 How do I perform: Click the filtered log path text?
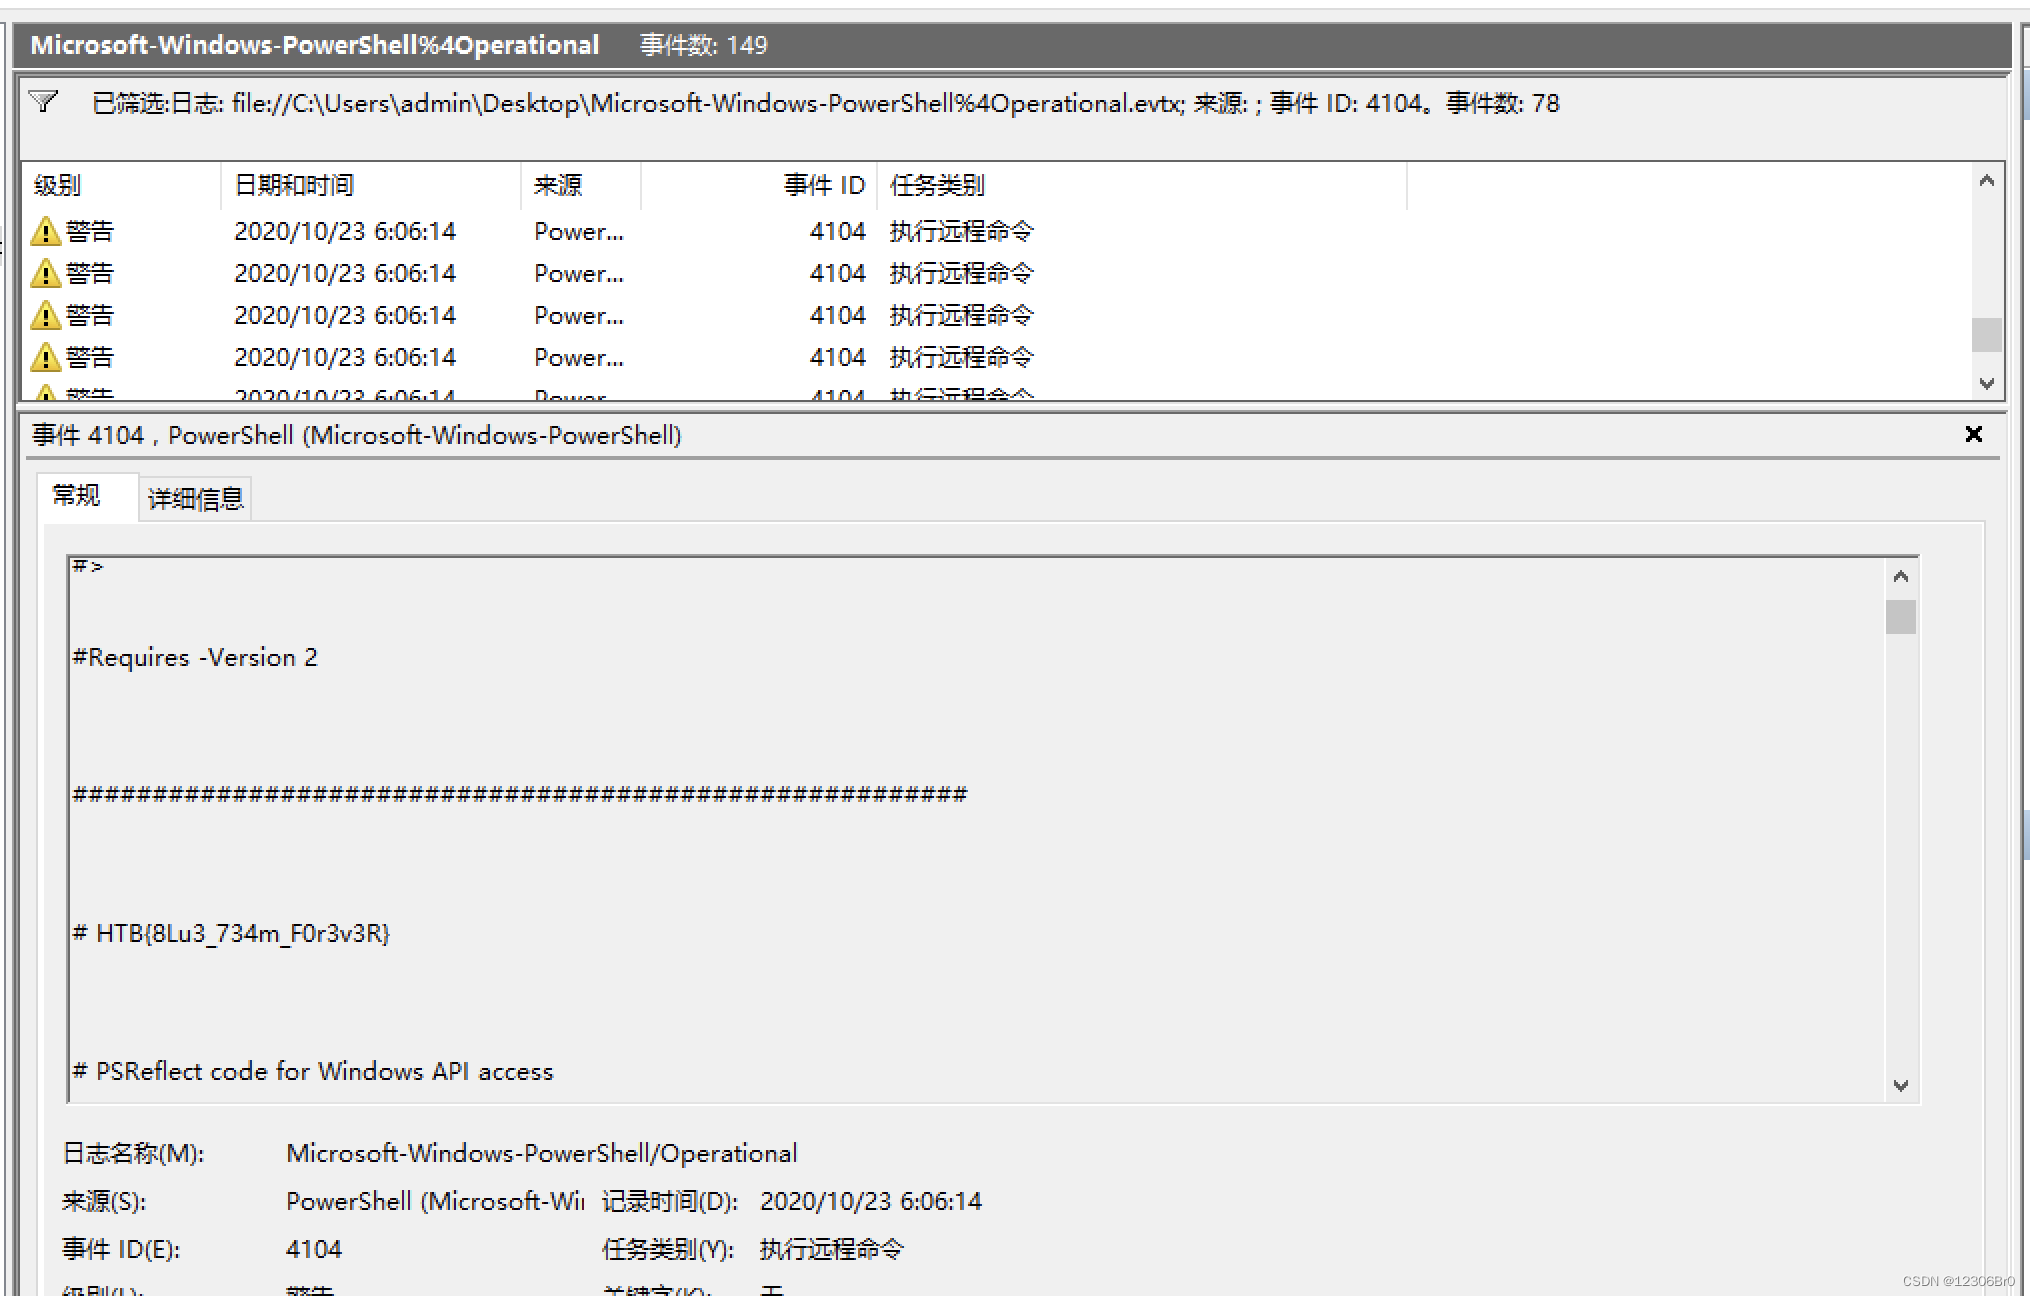826,103
